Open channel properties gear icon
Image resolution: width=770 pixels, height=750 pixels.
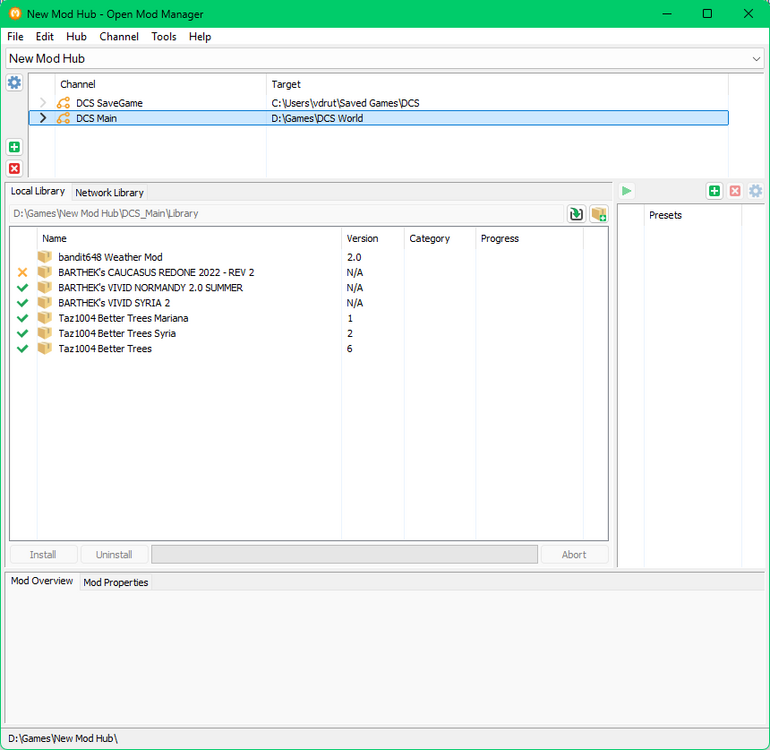[x=14, y=83]
